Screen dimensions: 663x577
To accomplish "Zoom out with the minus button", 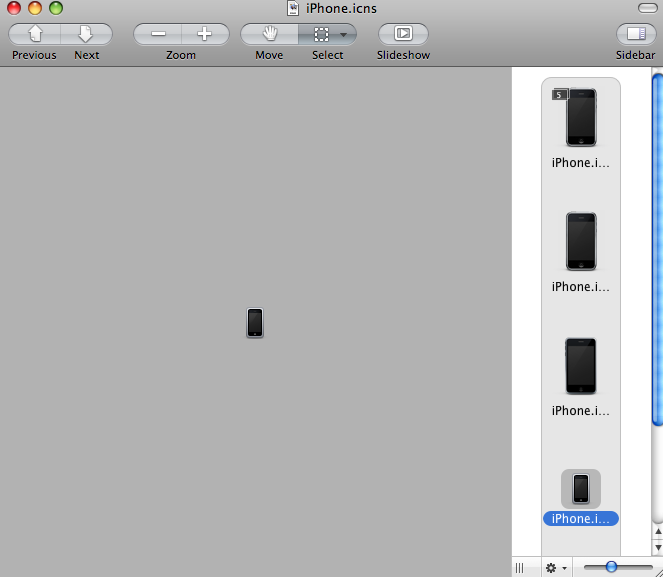I will click(158, 34).
